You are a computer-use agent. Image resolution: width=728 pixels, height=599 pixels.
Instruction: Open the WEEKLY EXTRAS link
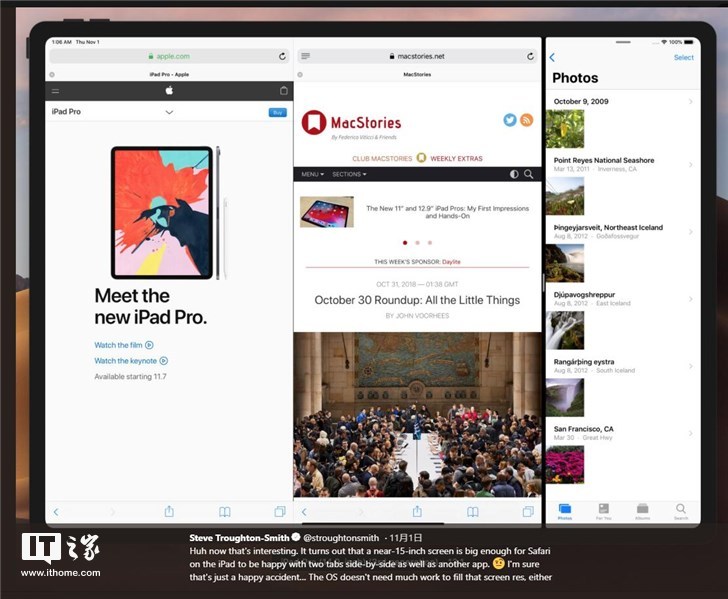[456, 158]
